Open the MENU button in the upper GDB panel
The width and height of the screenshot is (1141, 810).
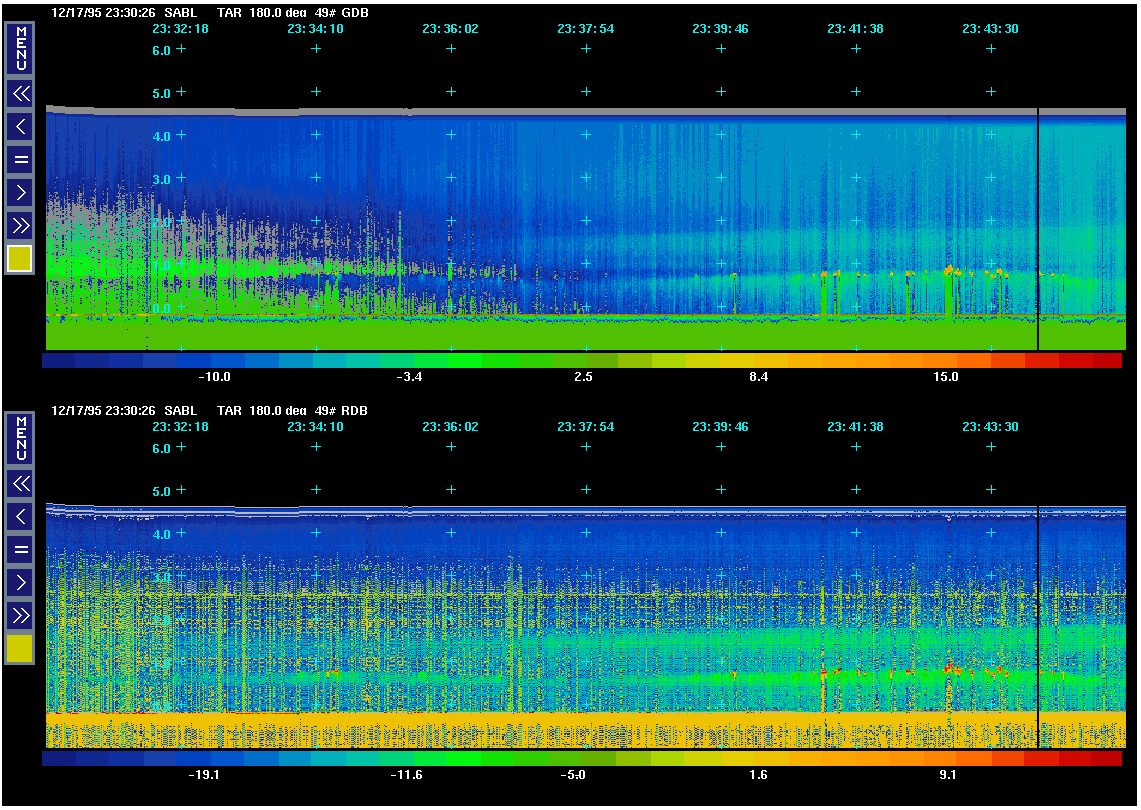20,48
